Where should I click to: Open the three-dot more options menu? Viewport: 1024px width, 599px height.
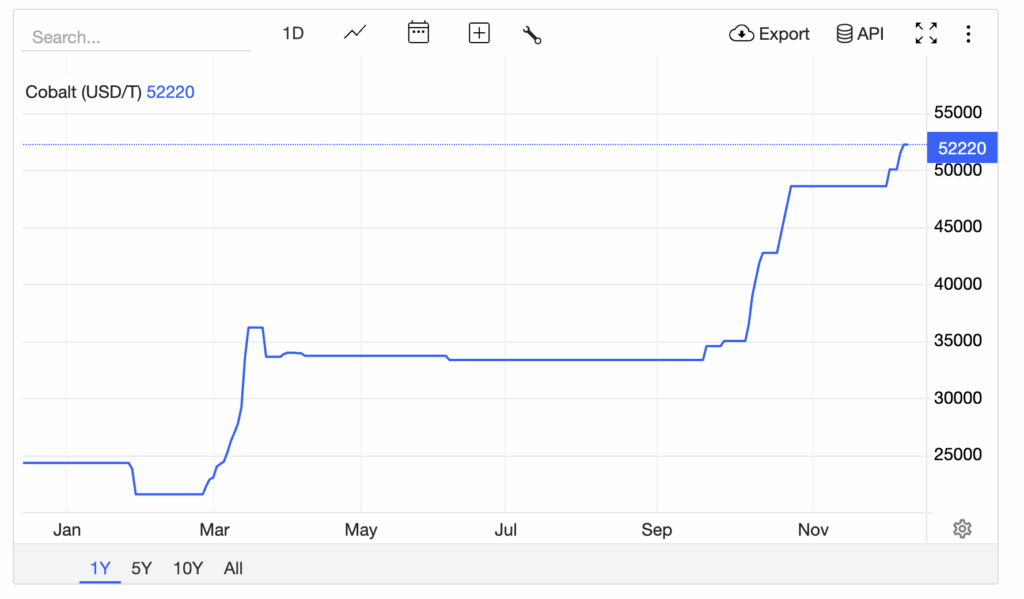click(968, 34)
